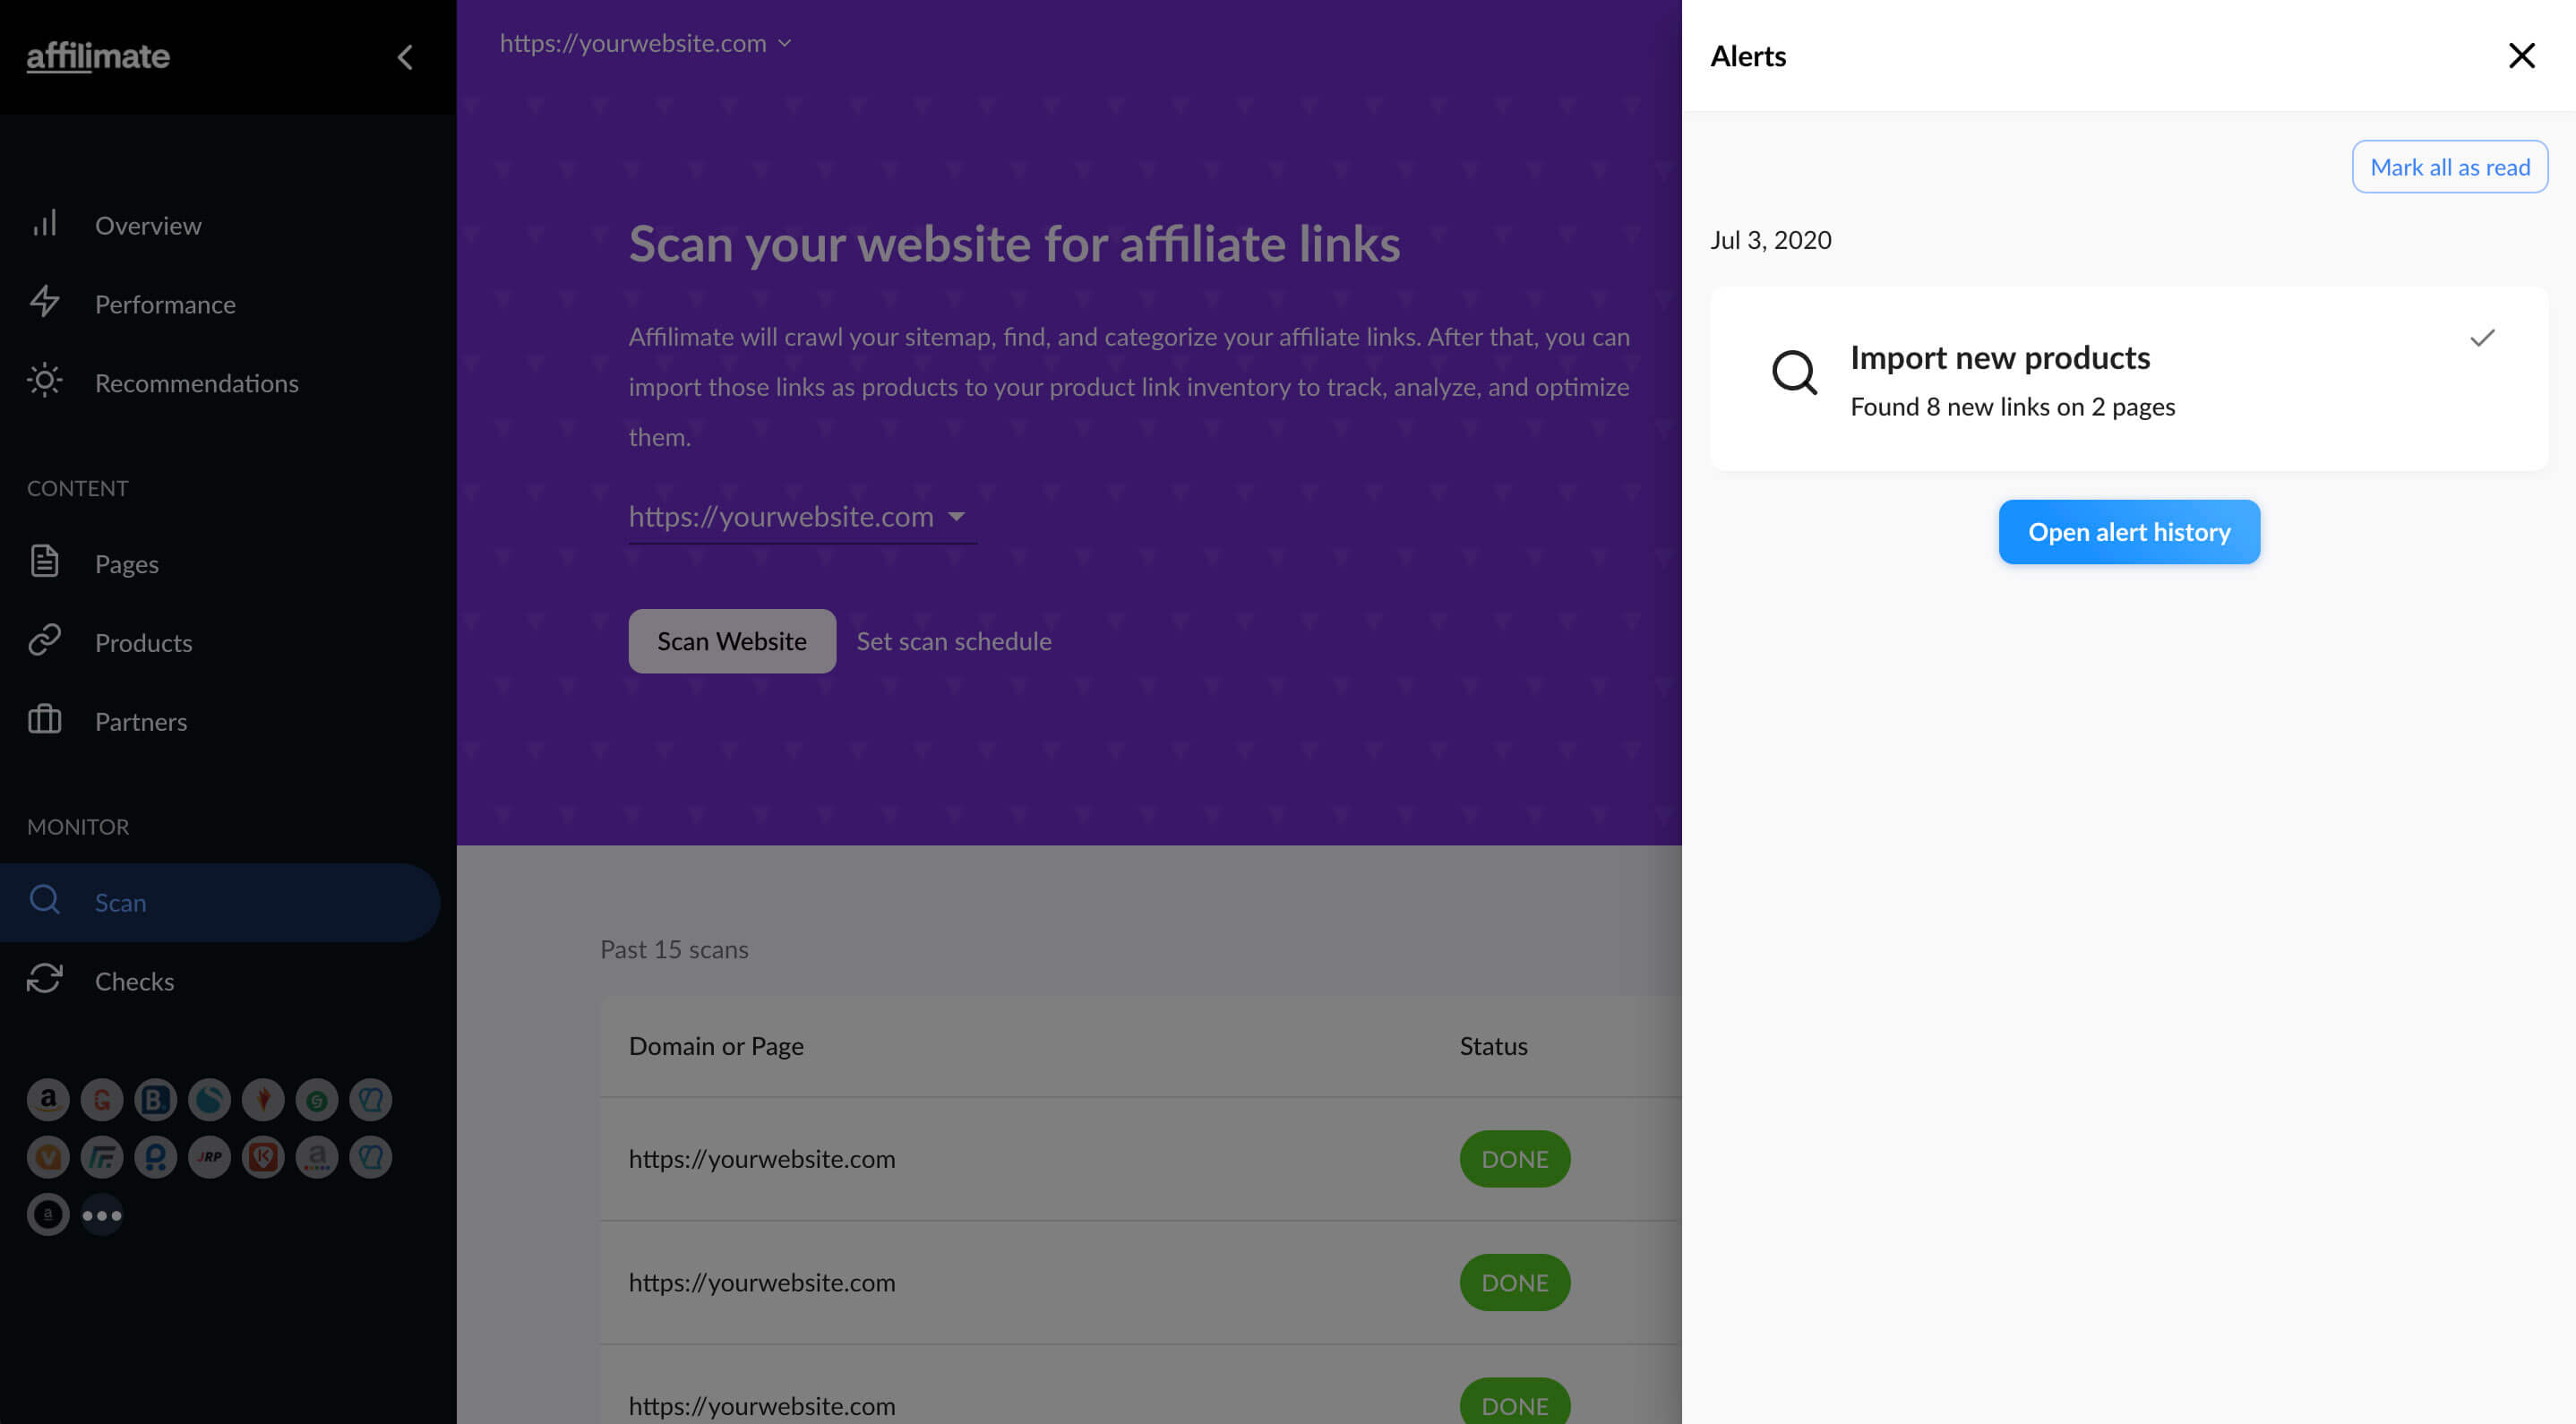Open the affiliate partners overflow menu
This screenshot has height=1424, width=2576.
102,1214
